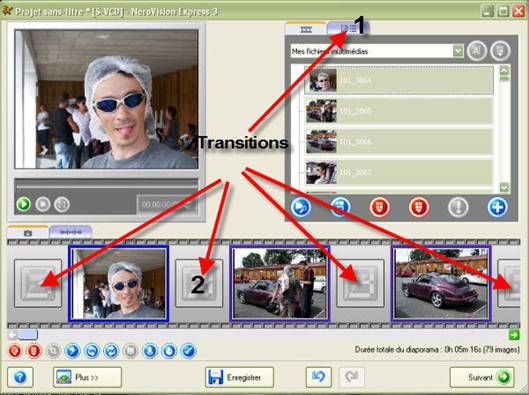Screen dimensions: 529x395
Task: Expand the Plus >> options button
Action: (x=87, y=377)
